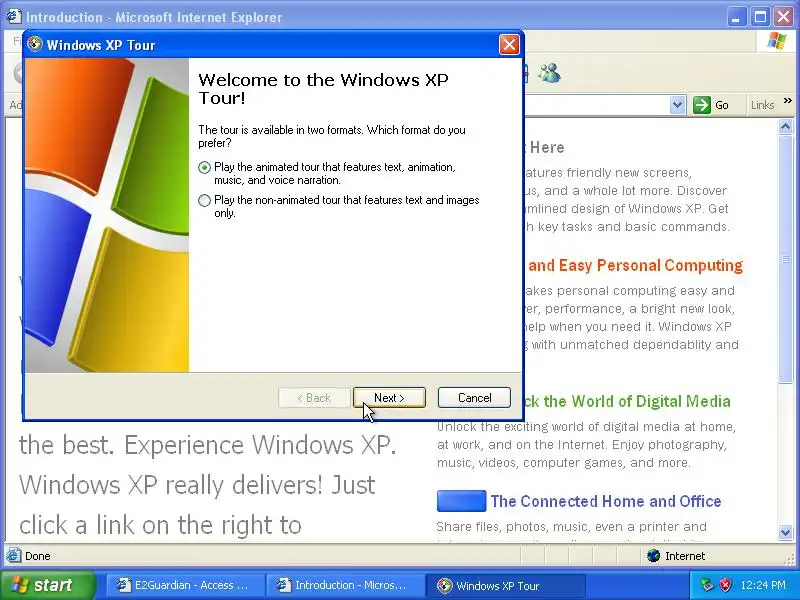Close the Internet Explorer window
The height and width of the screenshot is (600, 800).
[x=784, y=17]
